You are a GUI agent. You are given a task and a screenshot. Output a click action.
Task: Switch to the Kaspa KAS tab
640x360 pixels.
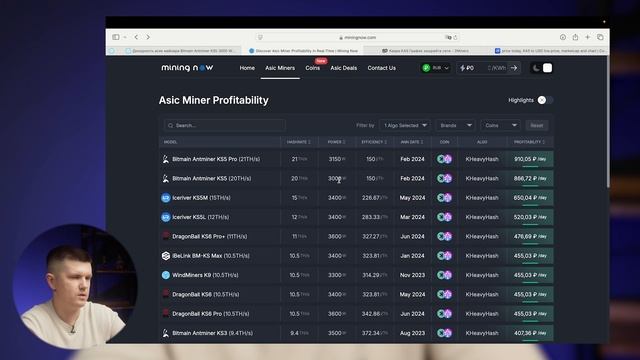click(x=425, y=51)
